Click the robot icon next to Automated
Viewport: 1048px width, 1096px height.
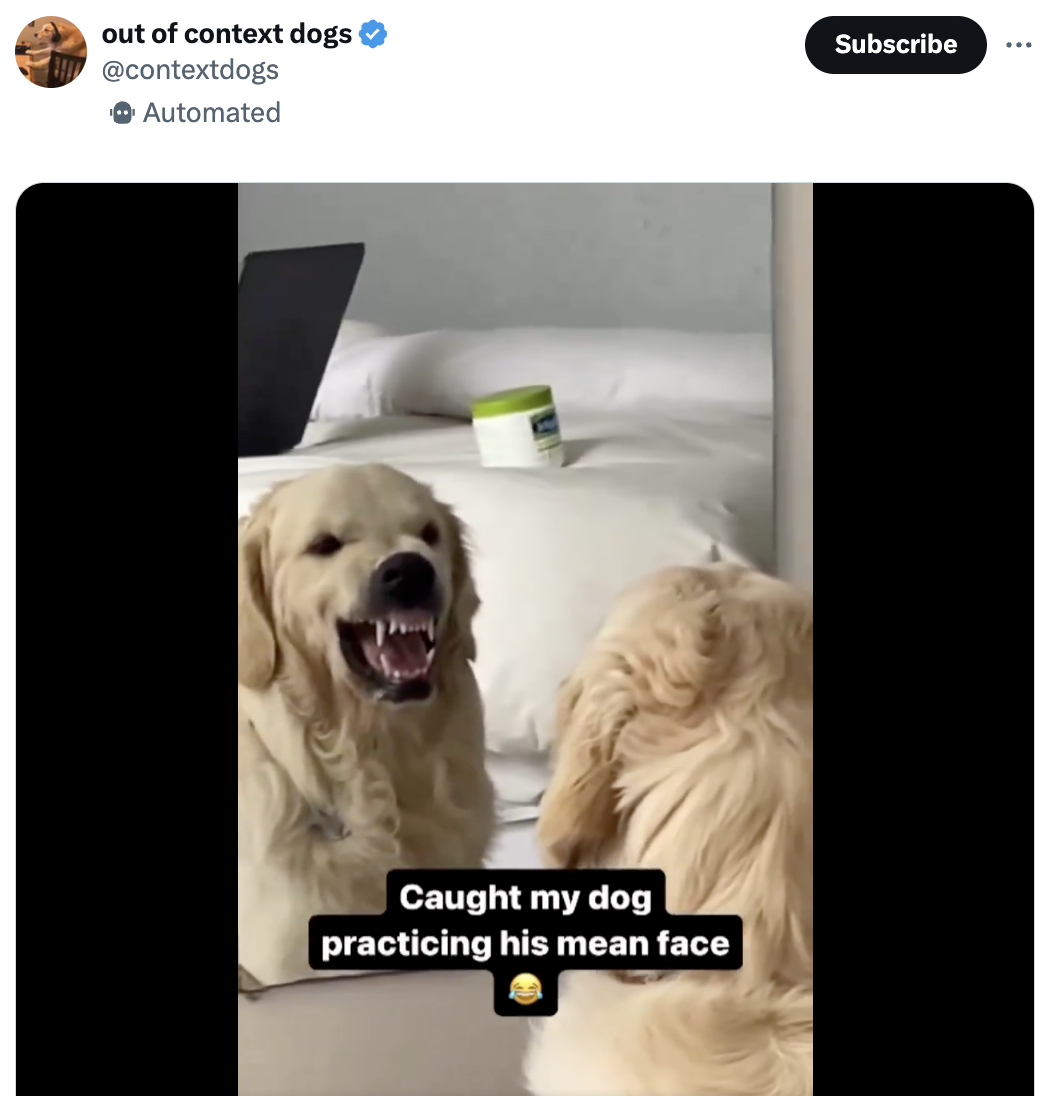point(121,112)
